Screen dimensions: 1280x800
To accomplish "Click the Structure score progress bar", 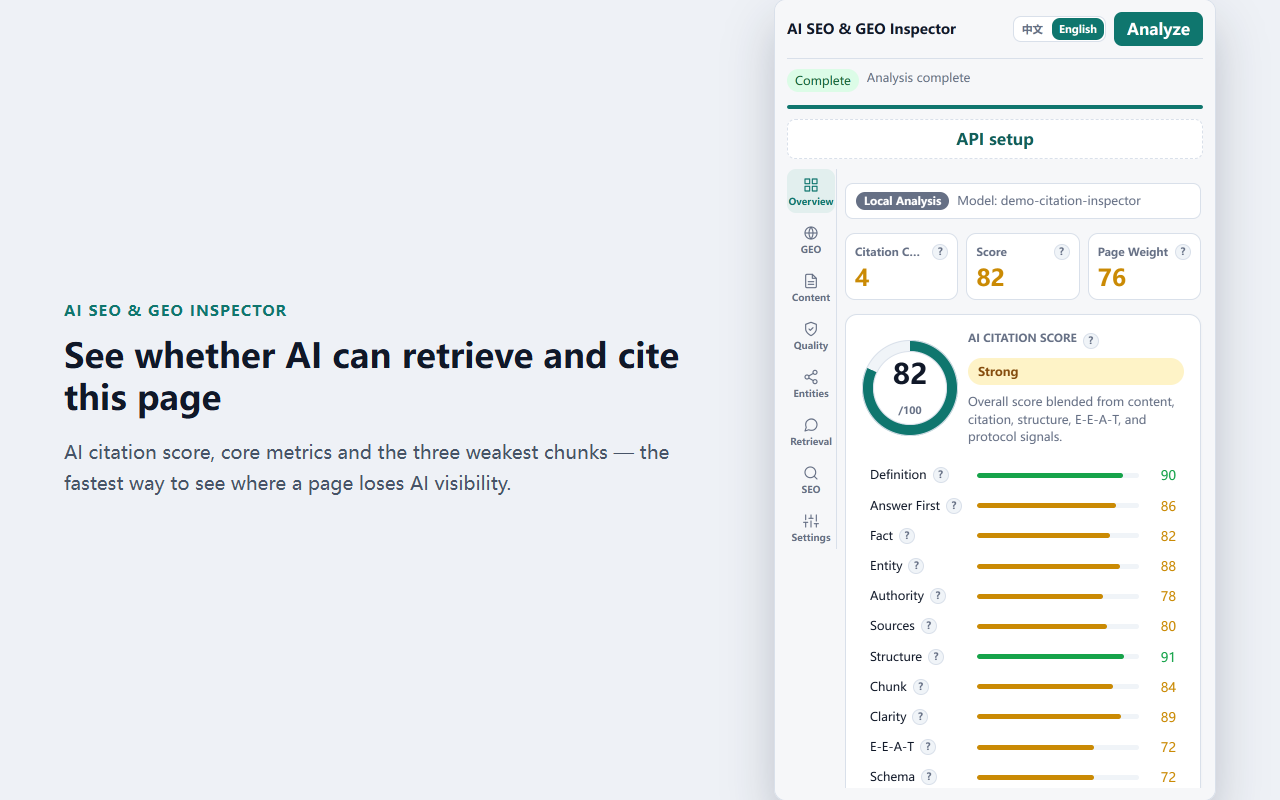I will [x=1058, y=657].
